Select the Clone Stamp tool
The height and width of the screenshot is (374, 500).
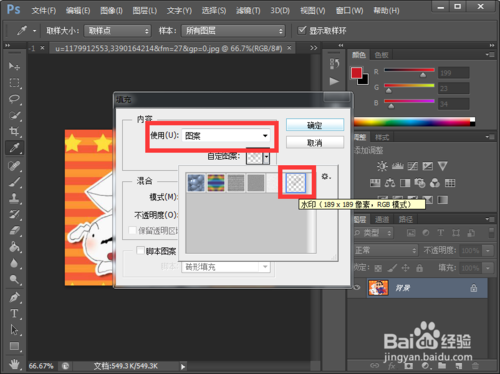click(x=14, y=198)
